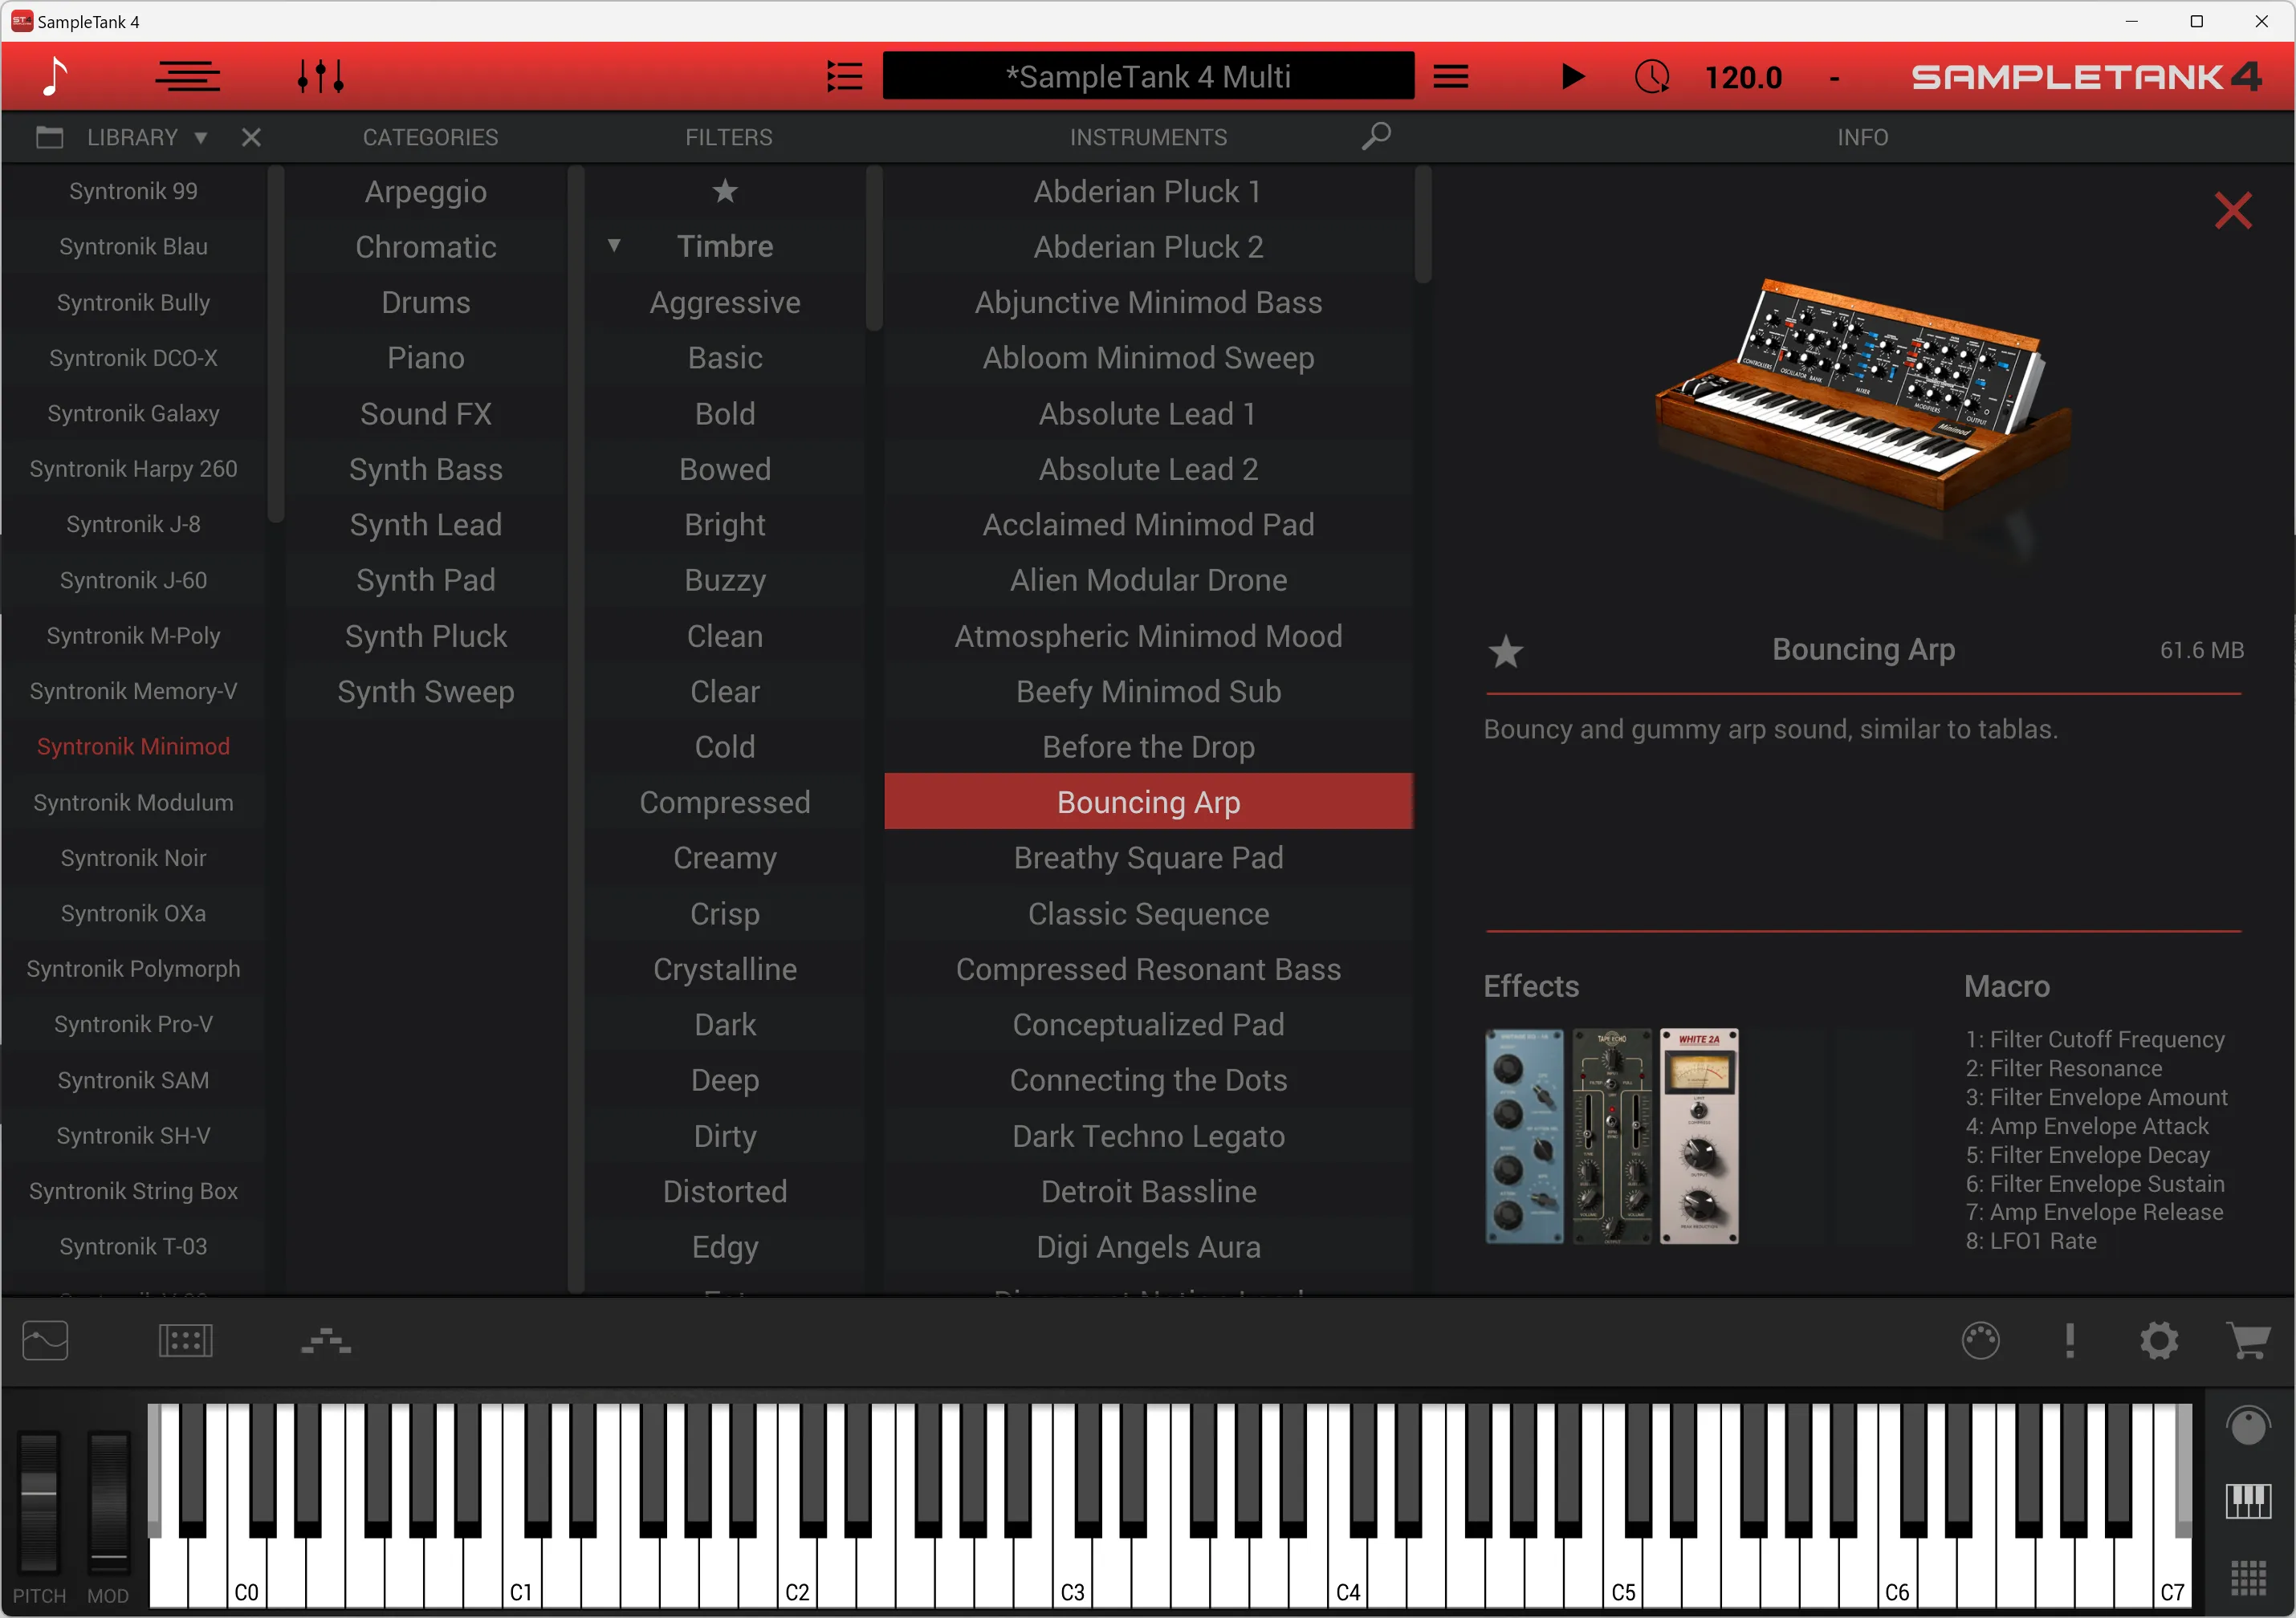Viewport: 2296px width, 1618px height.
Task: Select the Synth Pluck category
Action: coord(425,636)
